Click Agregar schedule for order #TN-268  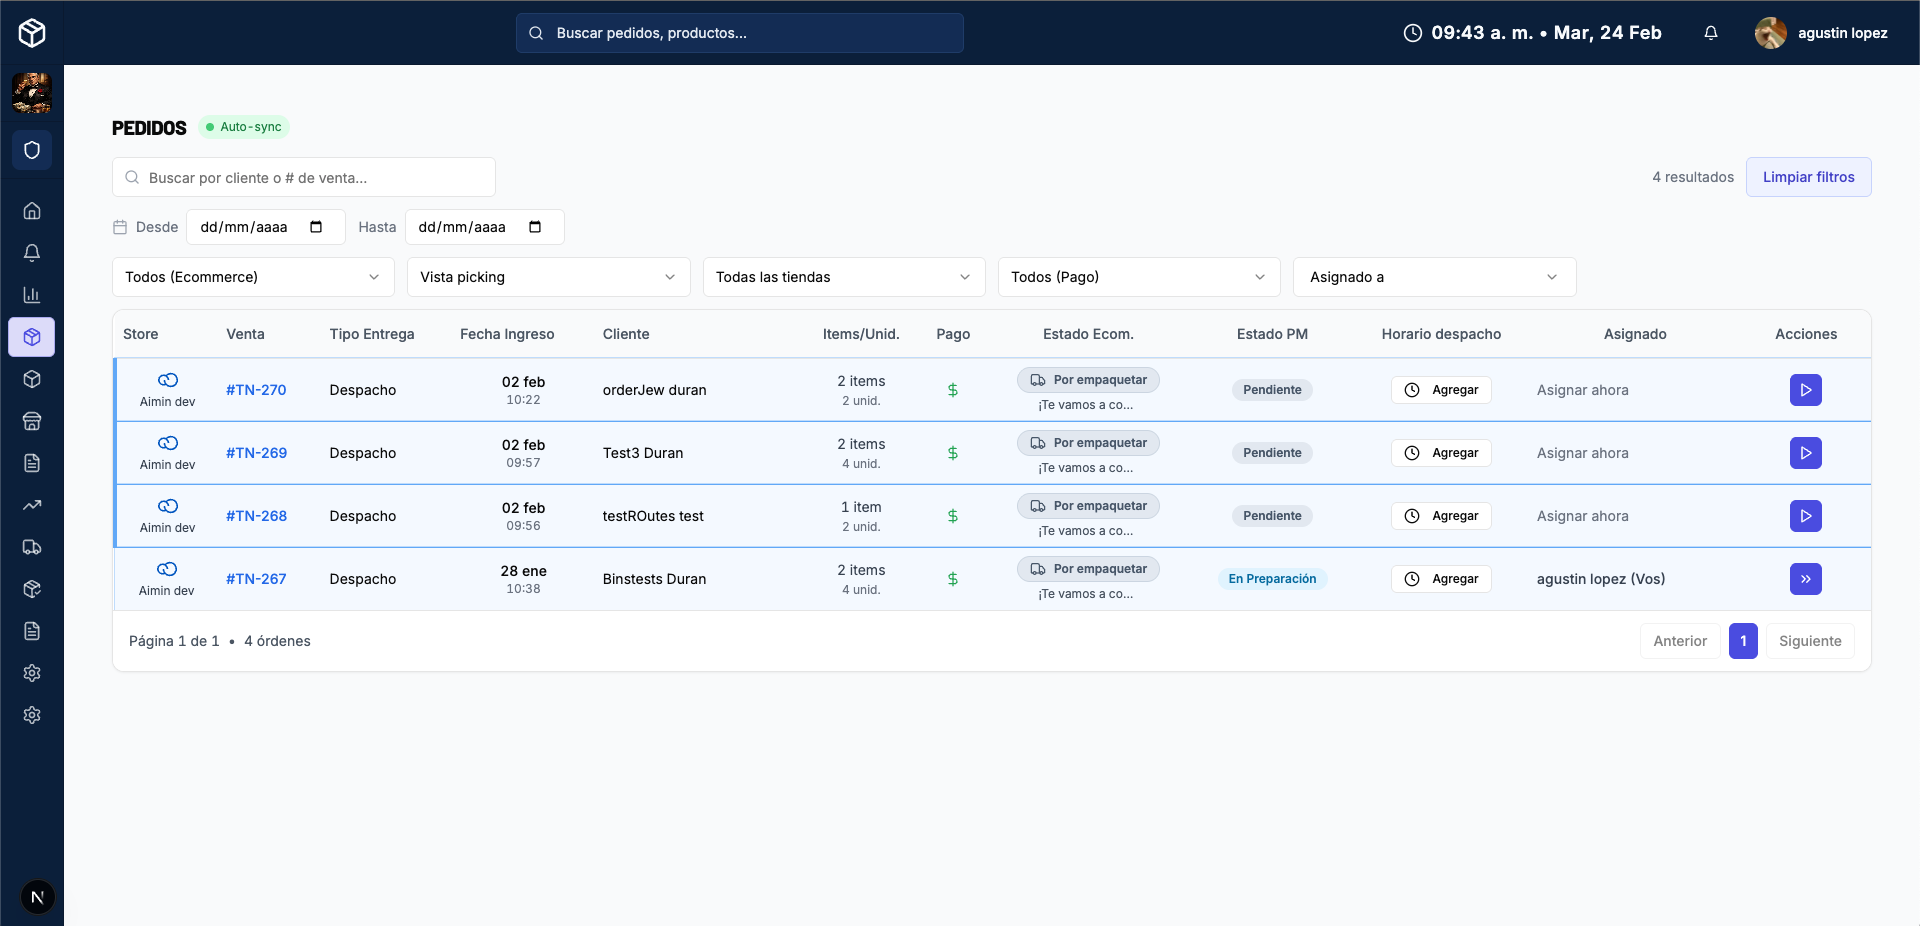coord(1441,516)
